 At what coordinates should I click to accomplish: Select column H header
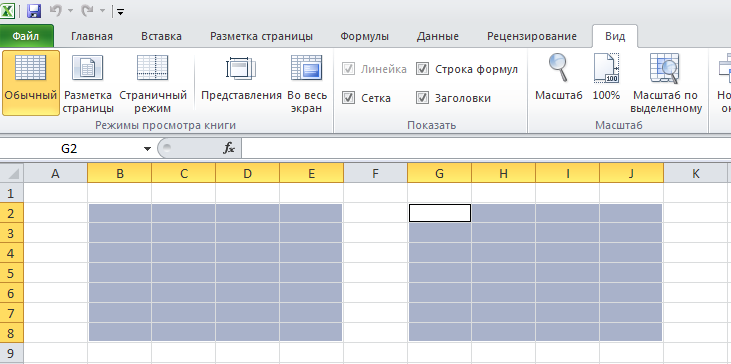[x=503, y=173]
